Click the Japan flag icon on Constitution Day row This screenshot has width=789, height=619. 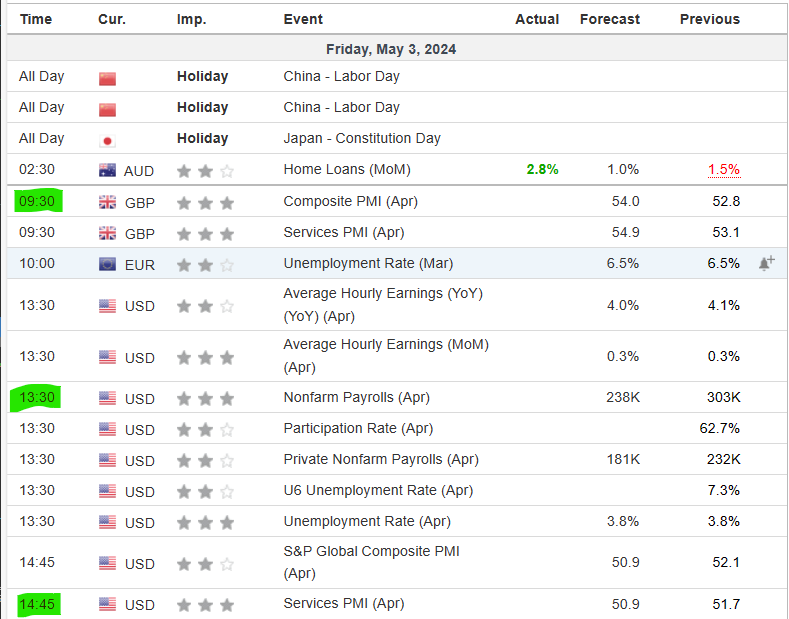click(107, 139)
